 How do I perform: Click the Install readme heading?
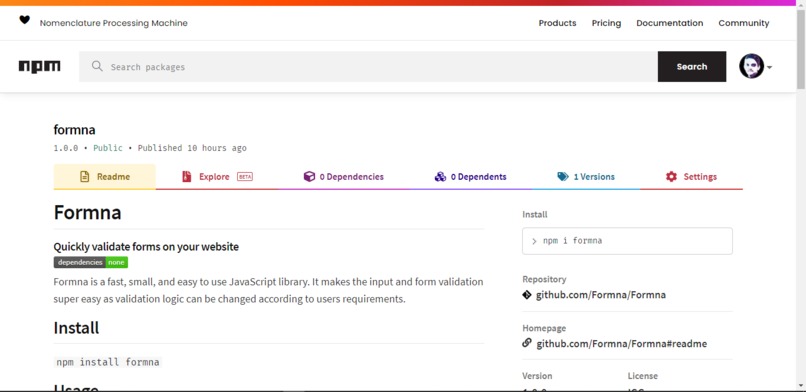tap(76, 328)
